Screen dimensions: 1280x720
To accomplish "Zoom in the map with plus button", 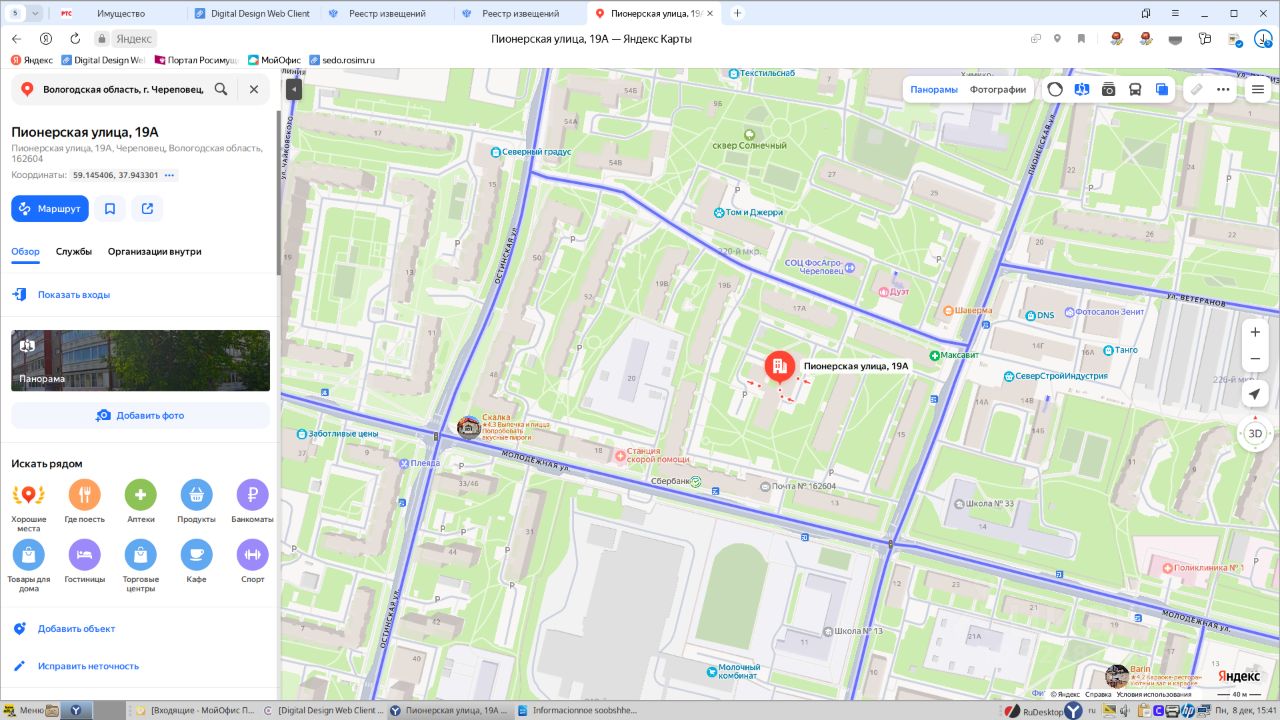I will pos(1255,332).
